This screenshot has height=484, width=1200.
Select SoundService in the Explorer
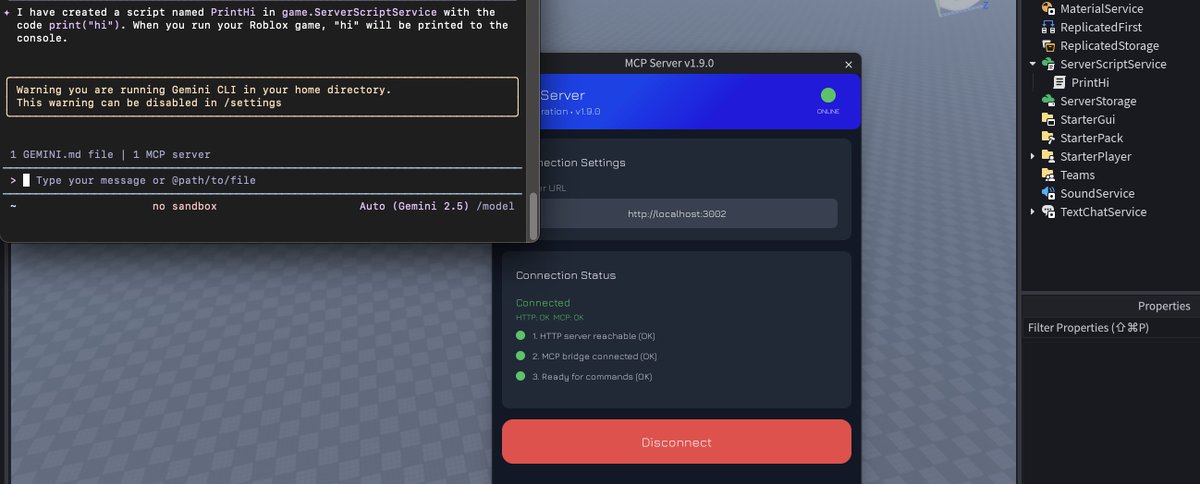pyautogui.click(x=1097, y=194)
